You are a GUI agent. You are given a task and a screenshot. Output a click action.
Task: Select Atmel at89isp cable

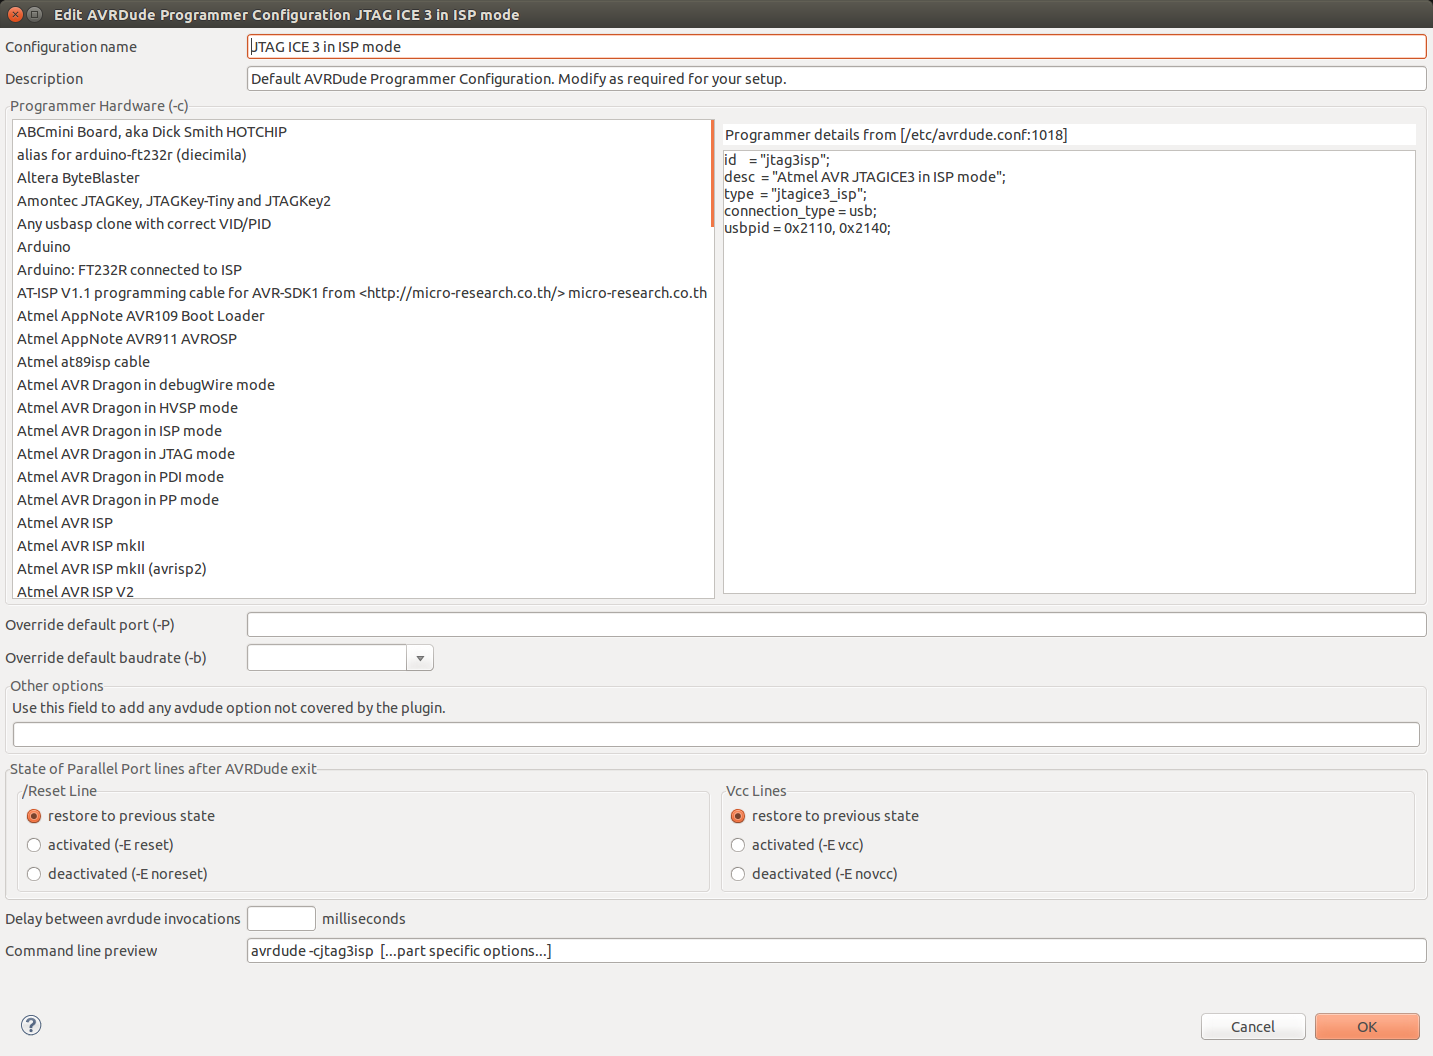361,362
